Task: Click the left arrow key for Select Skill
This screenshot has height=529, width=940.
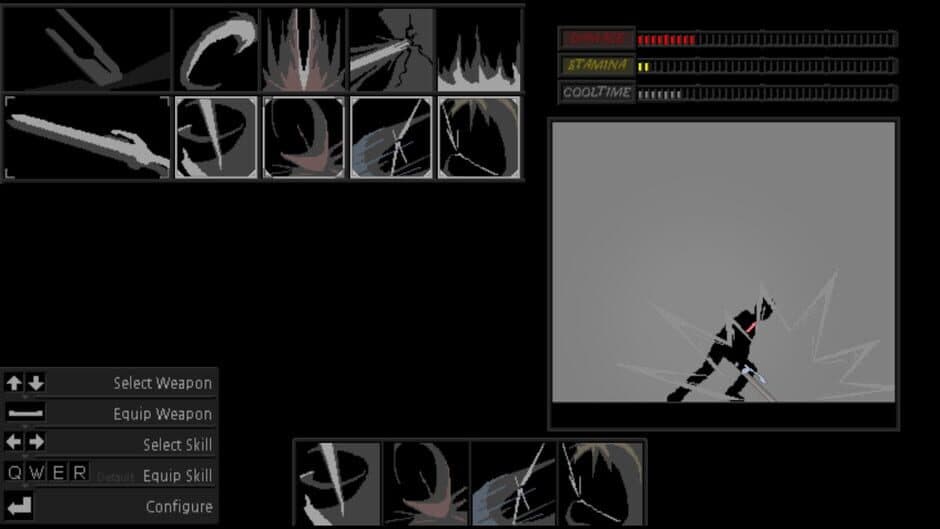Action: point(14,442)
